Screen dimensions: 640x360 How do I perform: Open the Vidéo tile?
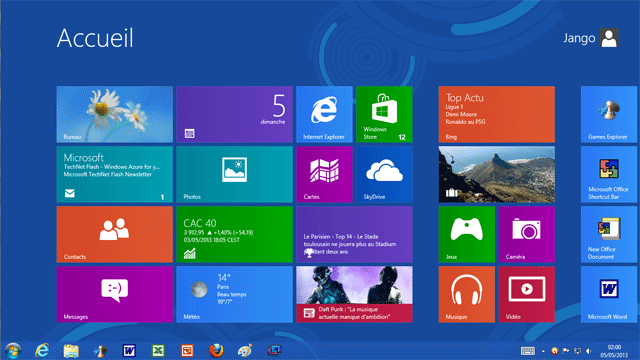coord(527,294)
